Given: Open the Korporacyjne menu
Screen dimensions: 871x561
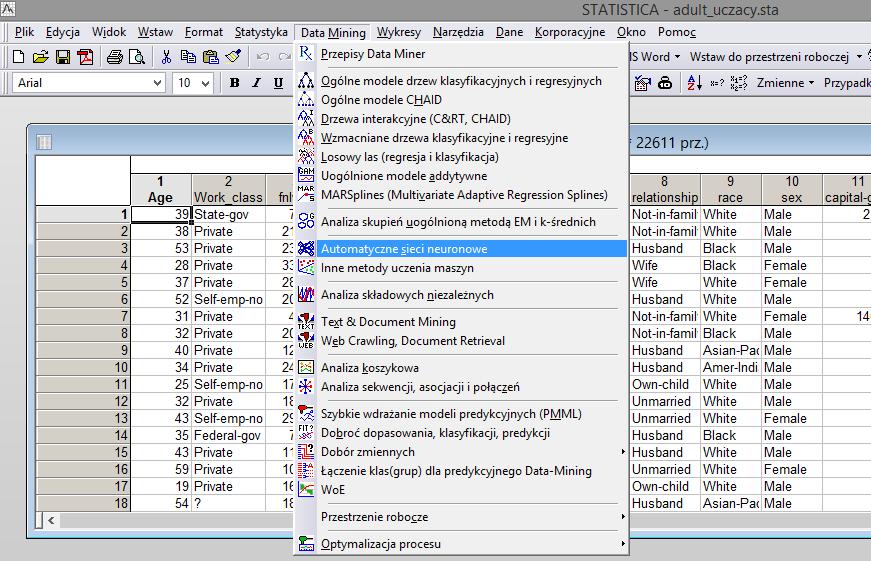Looking at the screenshot, I should click(x=570, y=32).
